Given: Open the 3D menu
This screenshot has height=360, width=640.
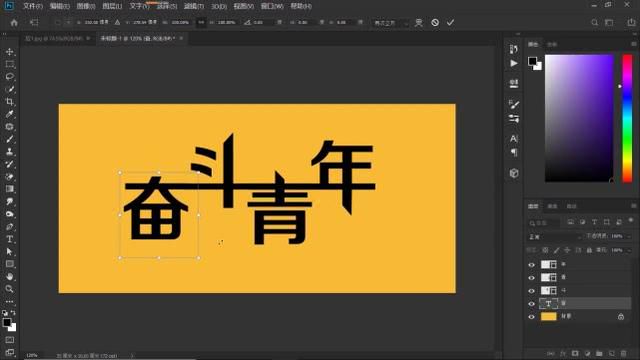Looking at the screenshot, I should (219, 6).
